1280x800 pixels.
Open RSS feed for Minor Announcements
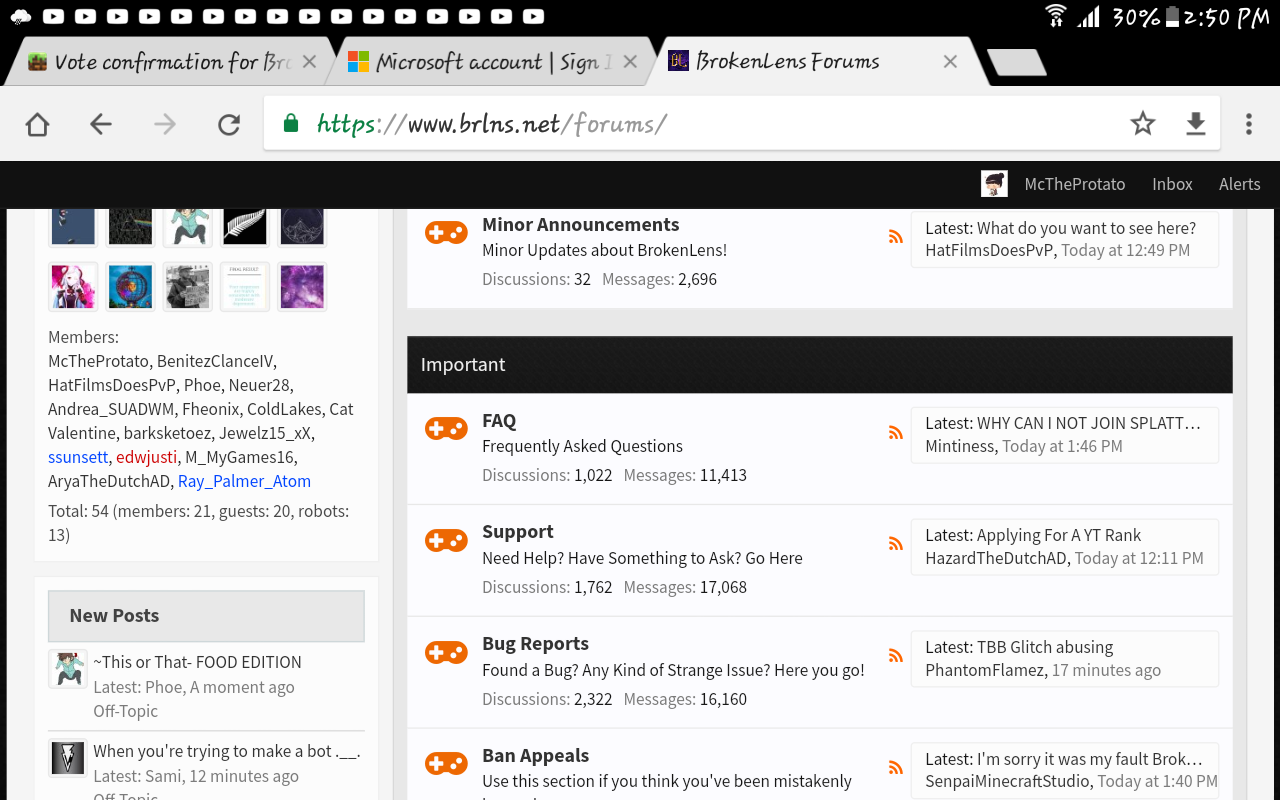point(895,237)
